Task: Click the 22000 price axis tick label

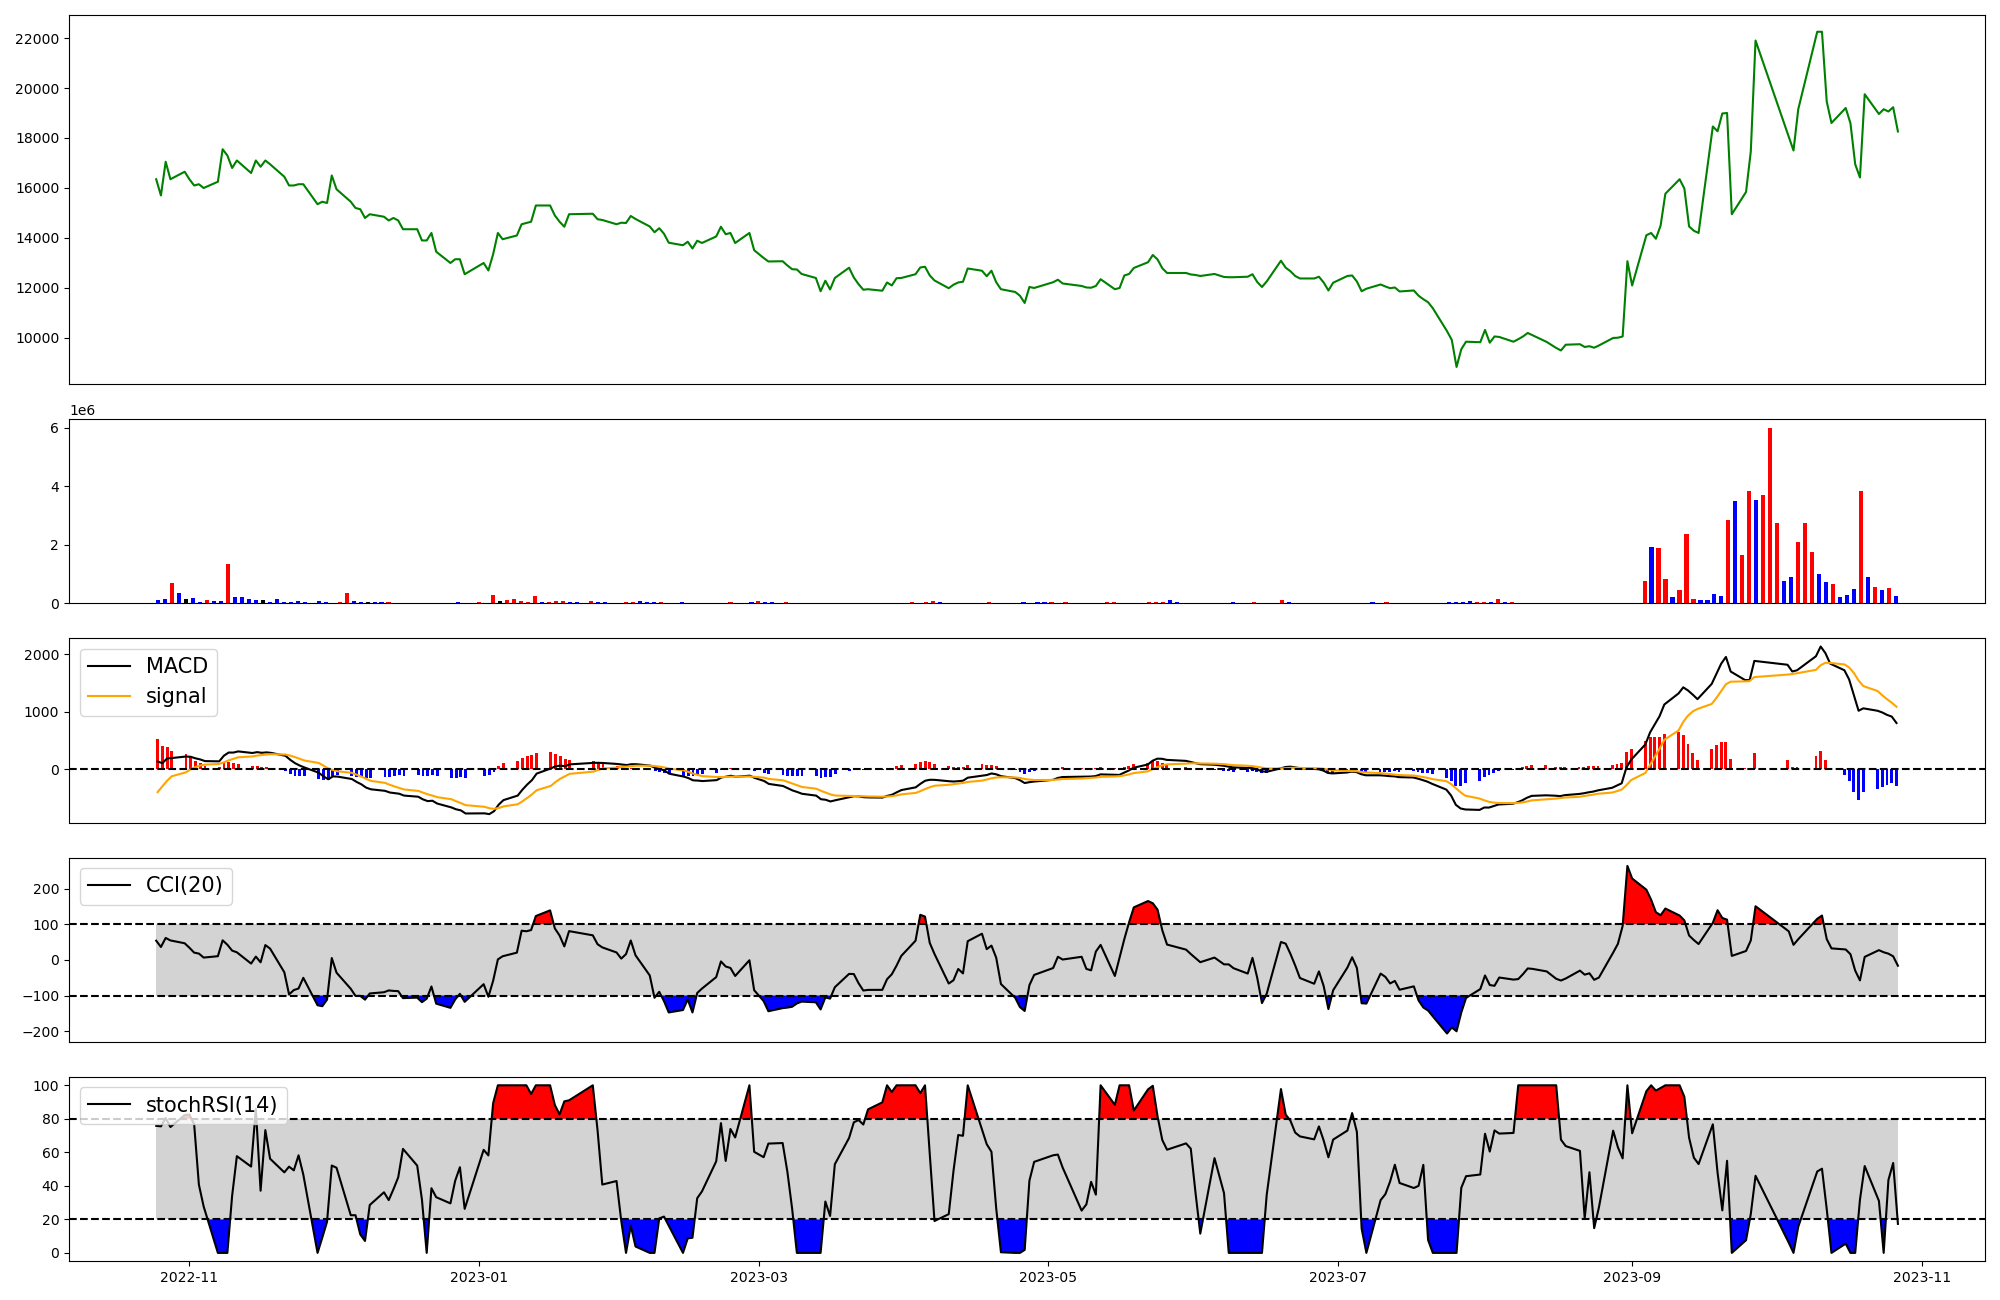Action: 37,39
